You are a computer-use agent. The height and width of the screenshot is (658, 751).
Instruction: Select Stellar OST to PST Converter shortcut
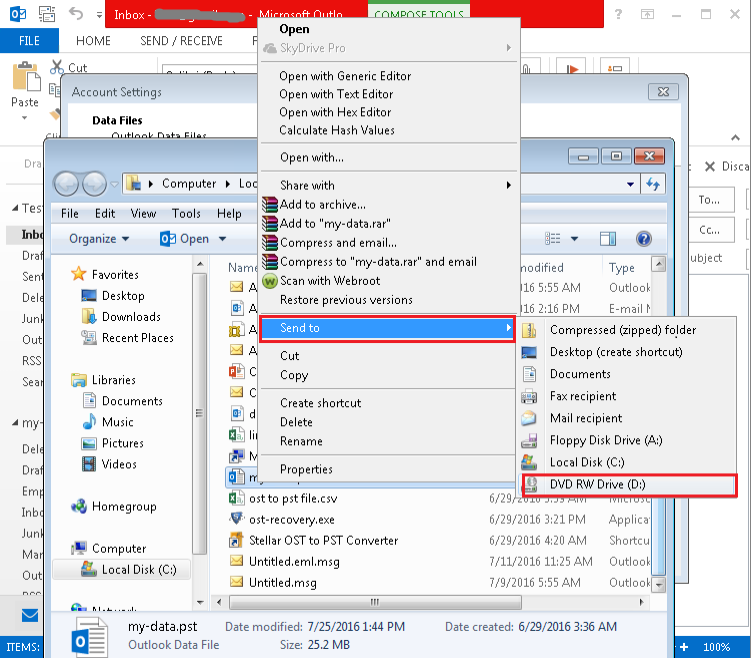click(x=323, y=541)
